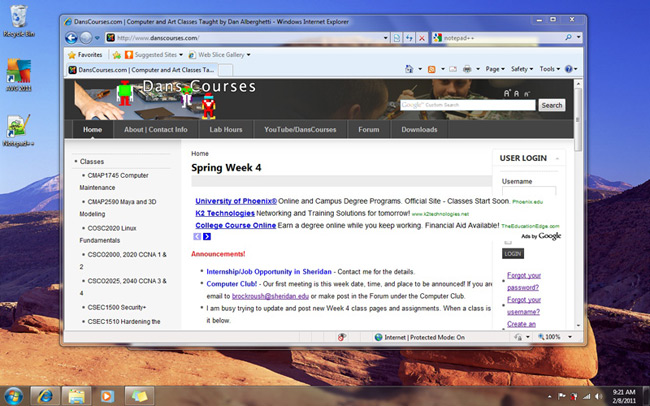Click the red Stop loading icon
Screen dimensions: 650x406
pos(422,38)
